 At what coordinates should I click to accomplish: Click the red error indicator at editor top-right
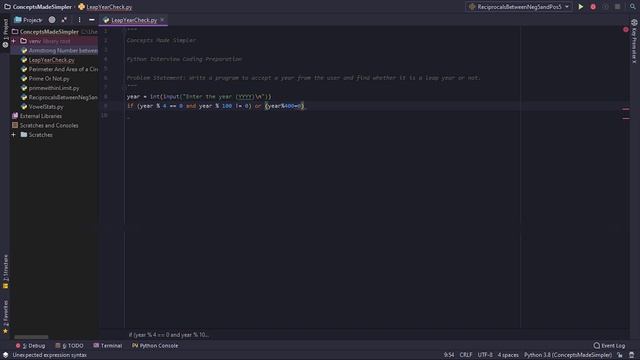[x=625, y=30]
